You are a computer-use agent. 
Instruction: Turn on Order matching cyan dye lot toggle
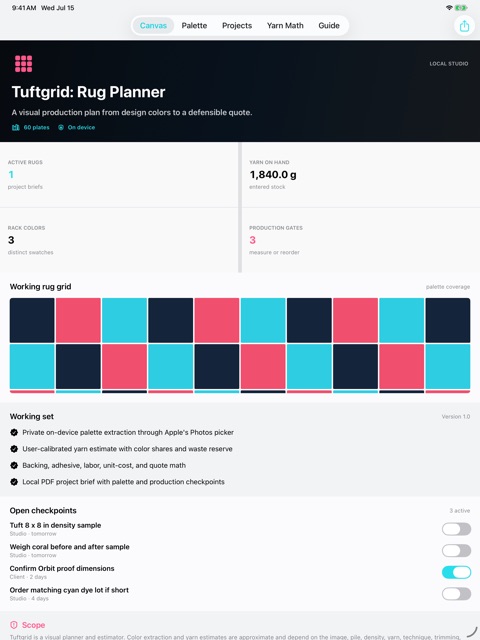point(456,594)
